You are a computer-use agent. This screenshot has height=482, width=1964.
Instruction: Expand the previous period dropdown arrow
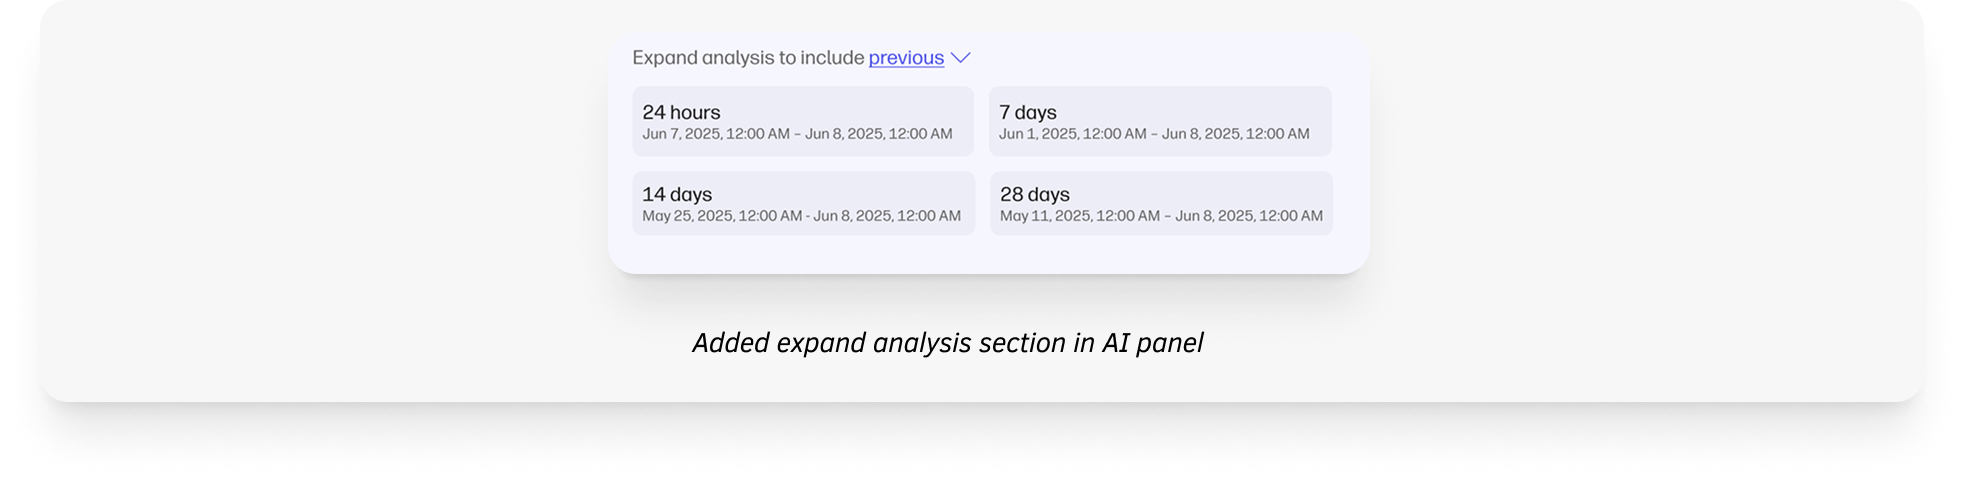[x=960, y=58]
